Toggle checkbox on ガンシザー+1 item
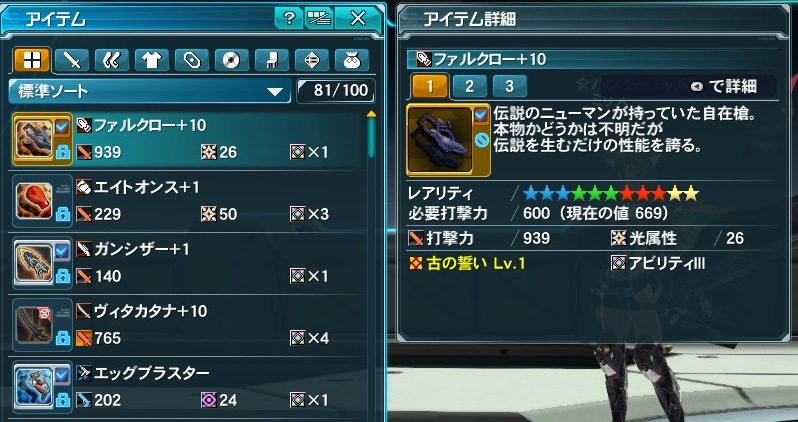The image size is (798, 422). click(x=62, y=251)
